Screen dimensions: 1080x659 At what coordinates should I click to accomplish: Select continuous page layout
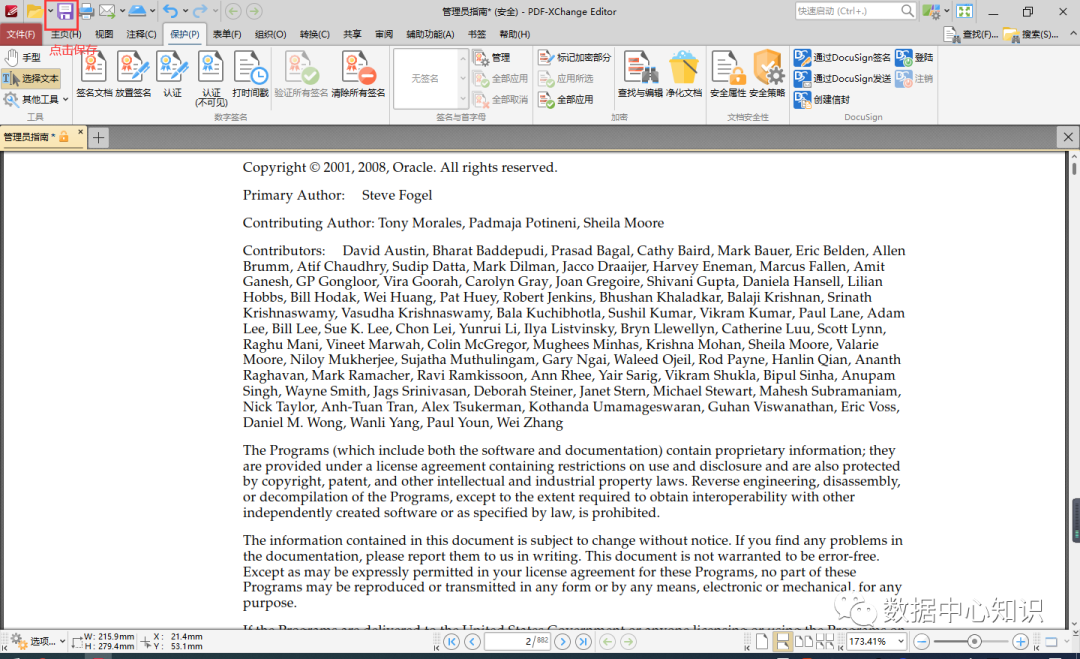tap(782, 642)
